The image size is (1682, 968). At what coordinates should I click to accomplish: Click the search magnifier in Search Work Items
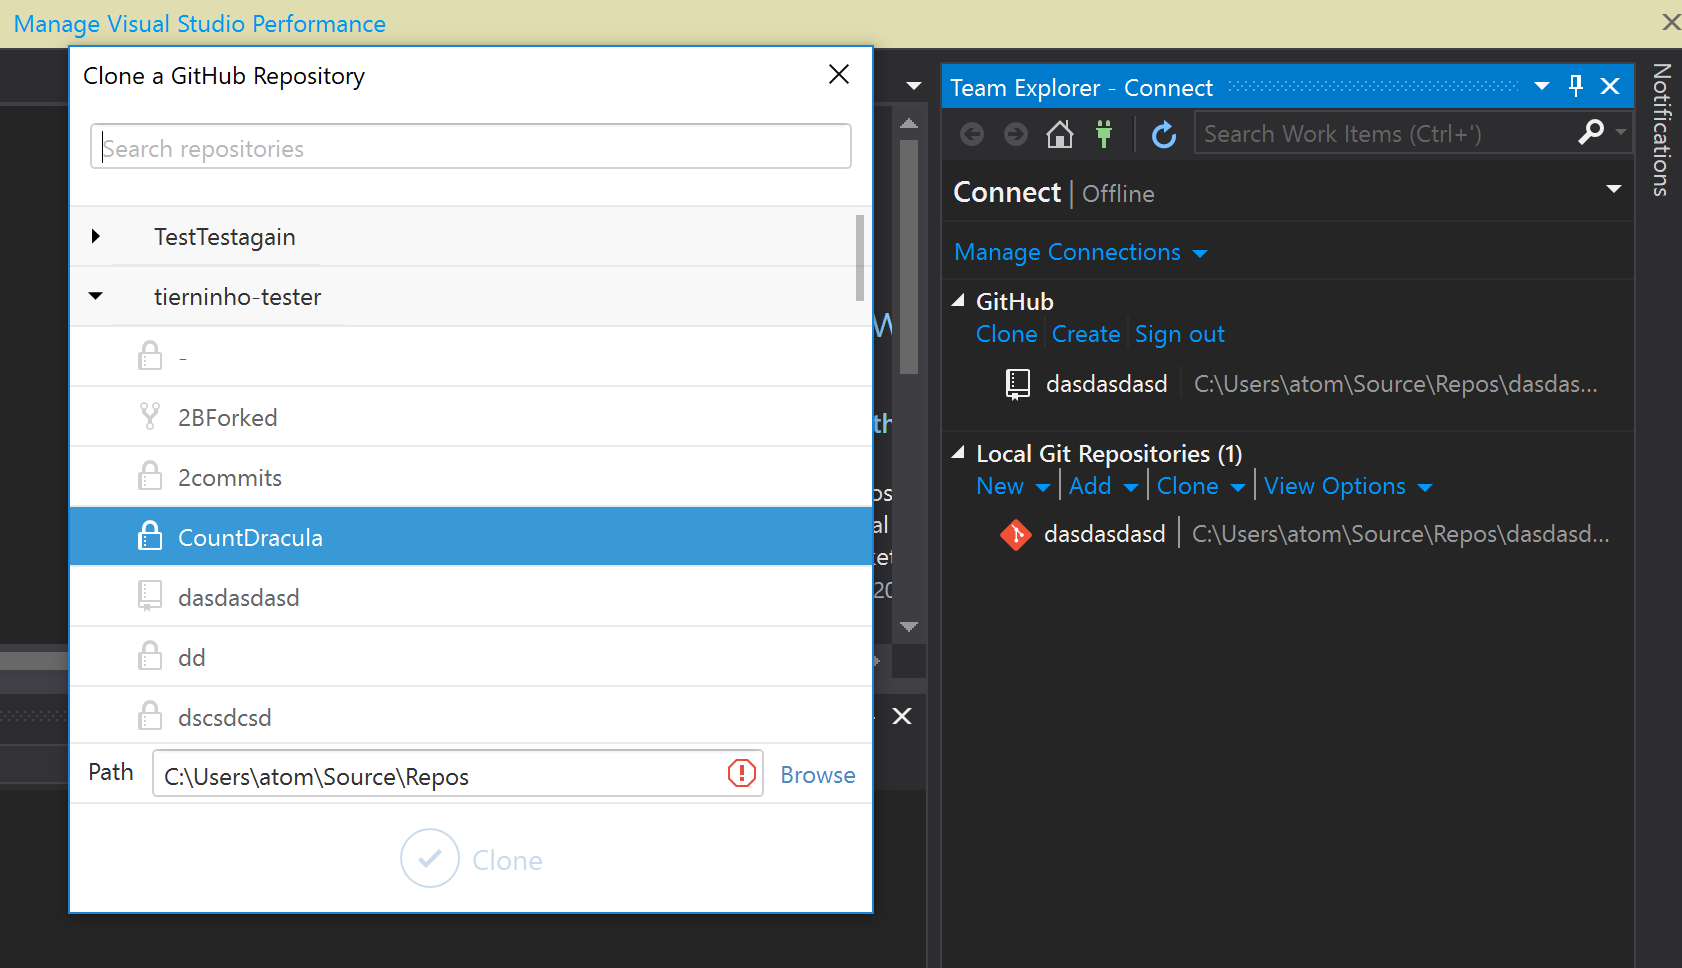[x=1592, y=133]
